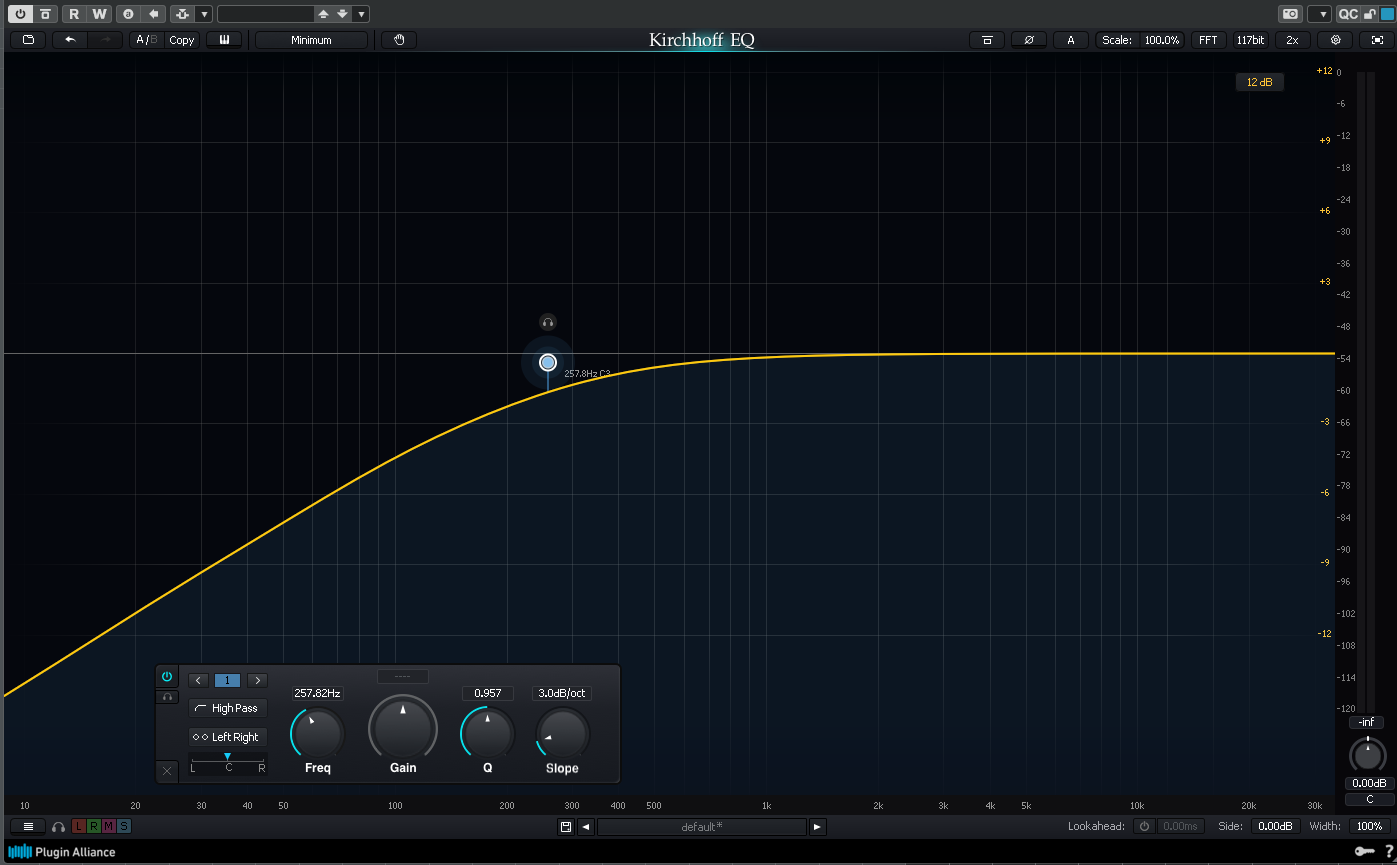Viewport: 1397px width, 865px height.
Task: Change the 12 dB display range
Action: (x=1260, y=82)
